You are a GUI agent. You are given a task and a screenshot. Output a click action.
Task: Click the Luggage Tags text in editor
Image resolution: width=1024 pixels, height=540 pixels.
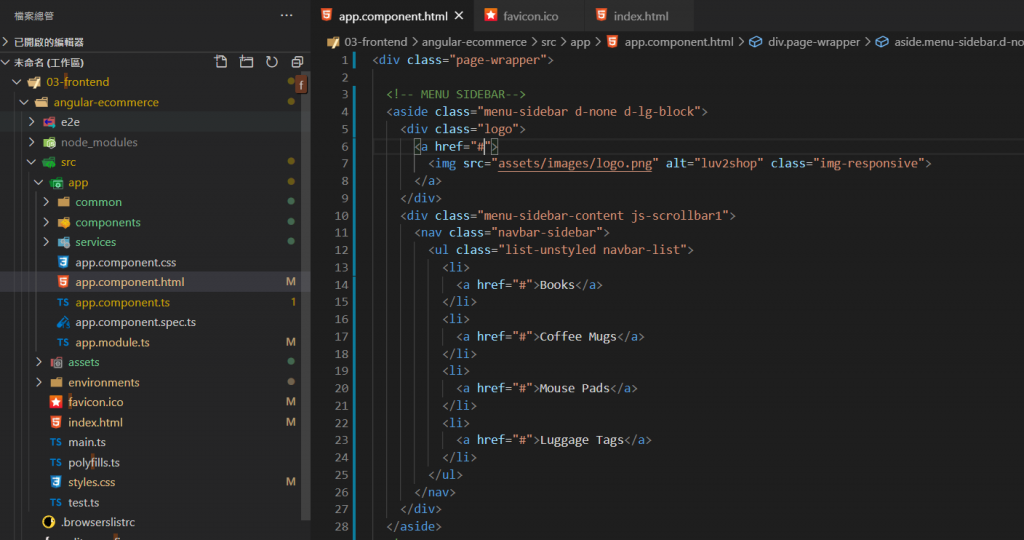(582, 440)
